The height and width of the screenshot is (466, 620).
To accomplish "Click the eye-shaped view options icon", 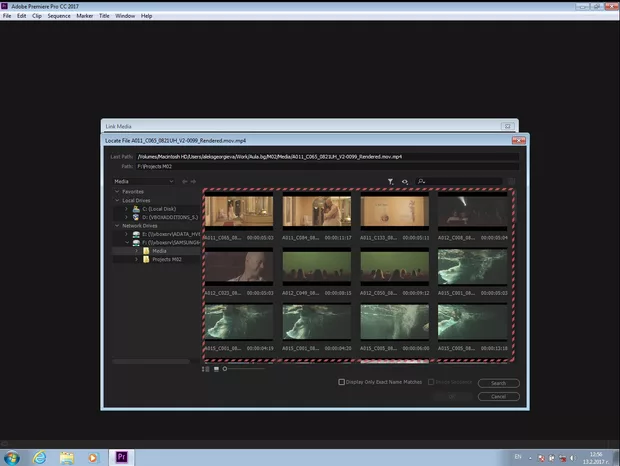I will point(405,181).
